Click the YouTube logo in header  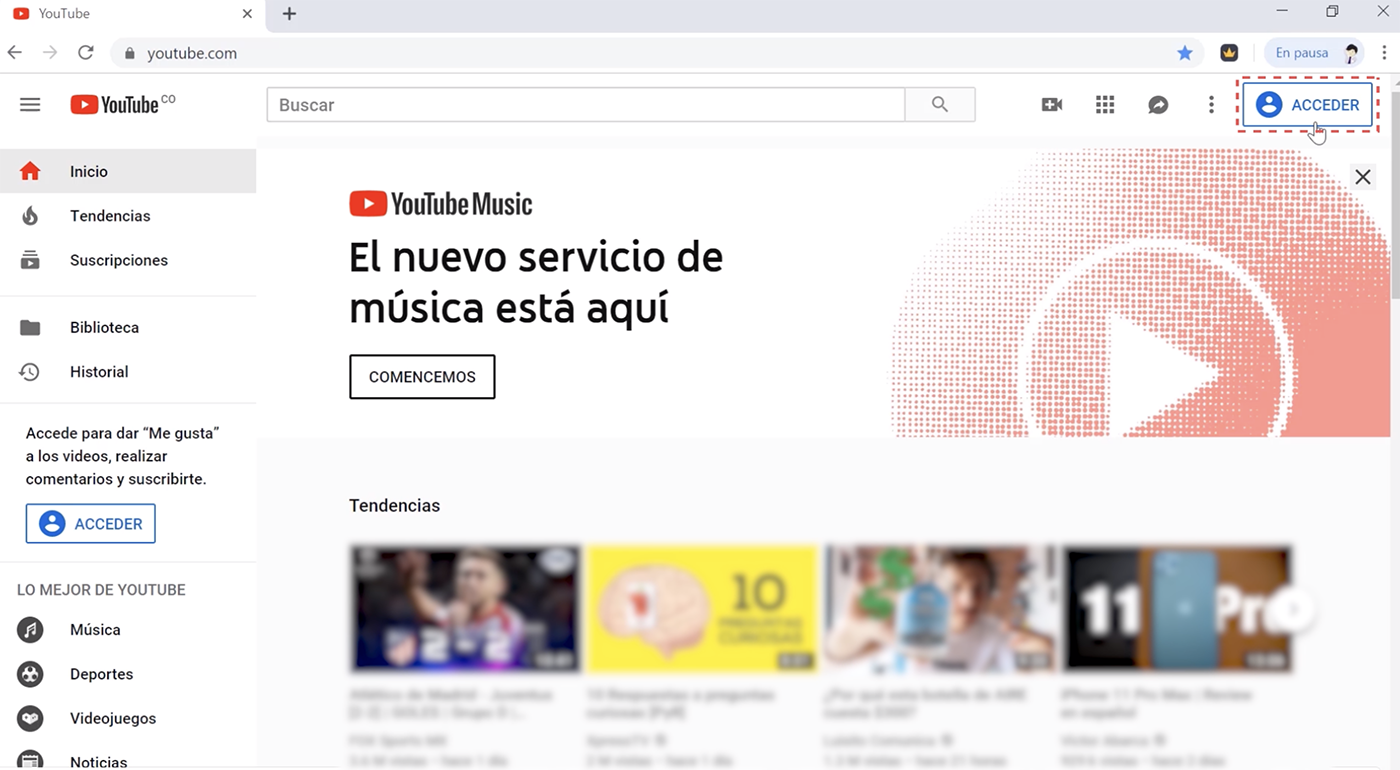click(122, 104)
